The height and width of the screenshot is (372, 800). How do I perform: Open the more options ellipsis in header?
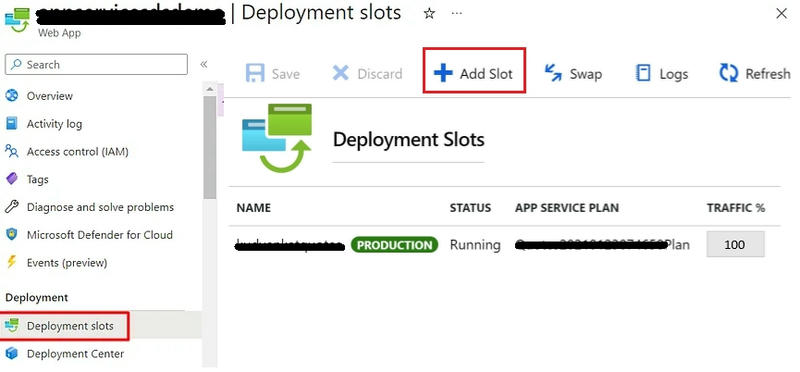pyautogui.click(x=457, y=14)
